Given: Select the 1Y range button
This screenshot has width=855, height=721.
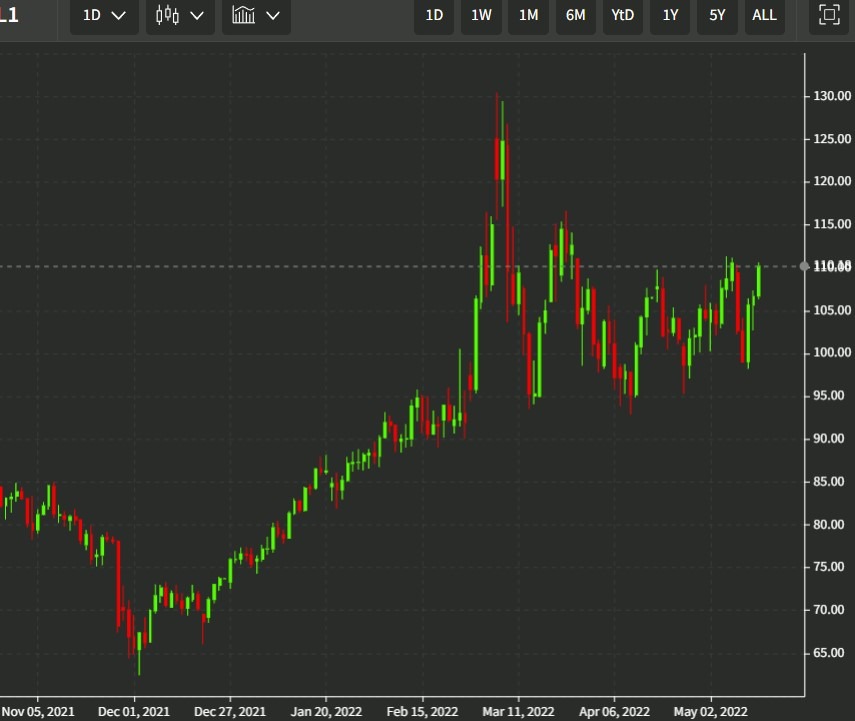Looking at the screenshot, I should (669, 15).
